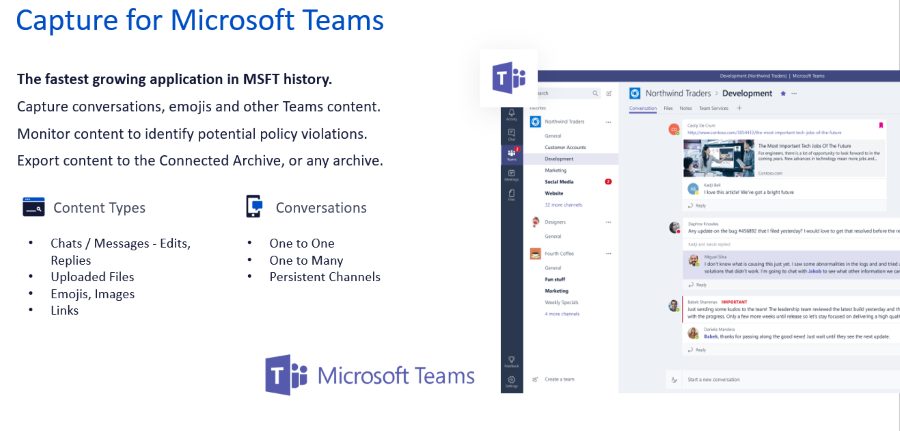
Task: Open the Settings gear icon
Action: click(x=511, y=379)
